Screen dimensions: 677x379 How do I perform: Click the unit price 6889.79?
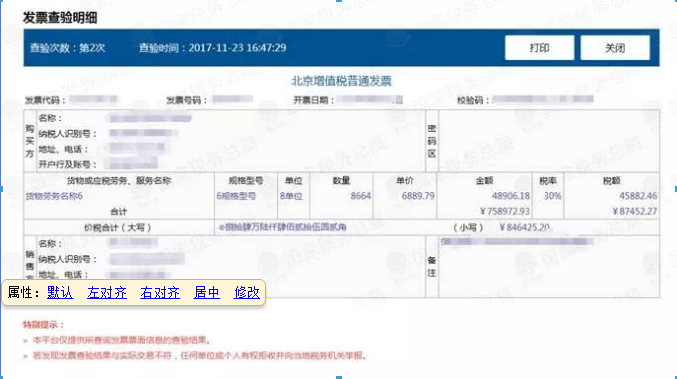coord(418,196)
